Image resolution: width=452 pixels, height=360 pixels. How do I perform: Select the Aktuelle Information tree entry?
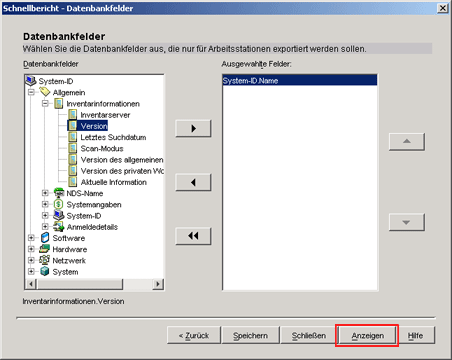pos(114,182)
